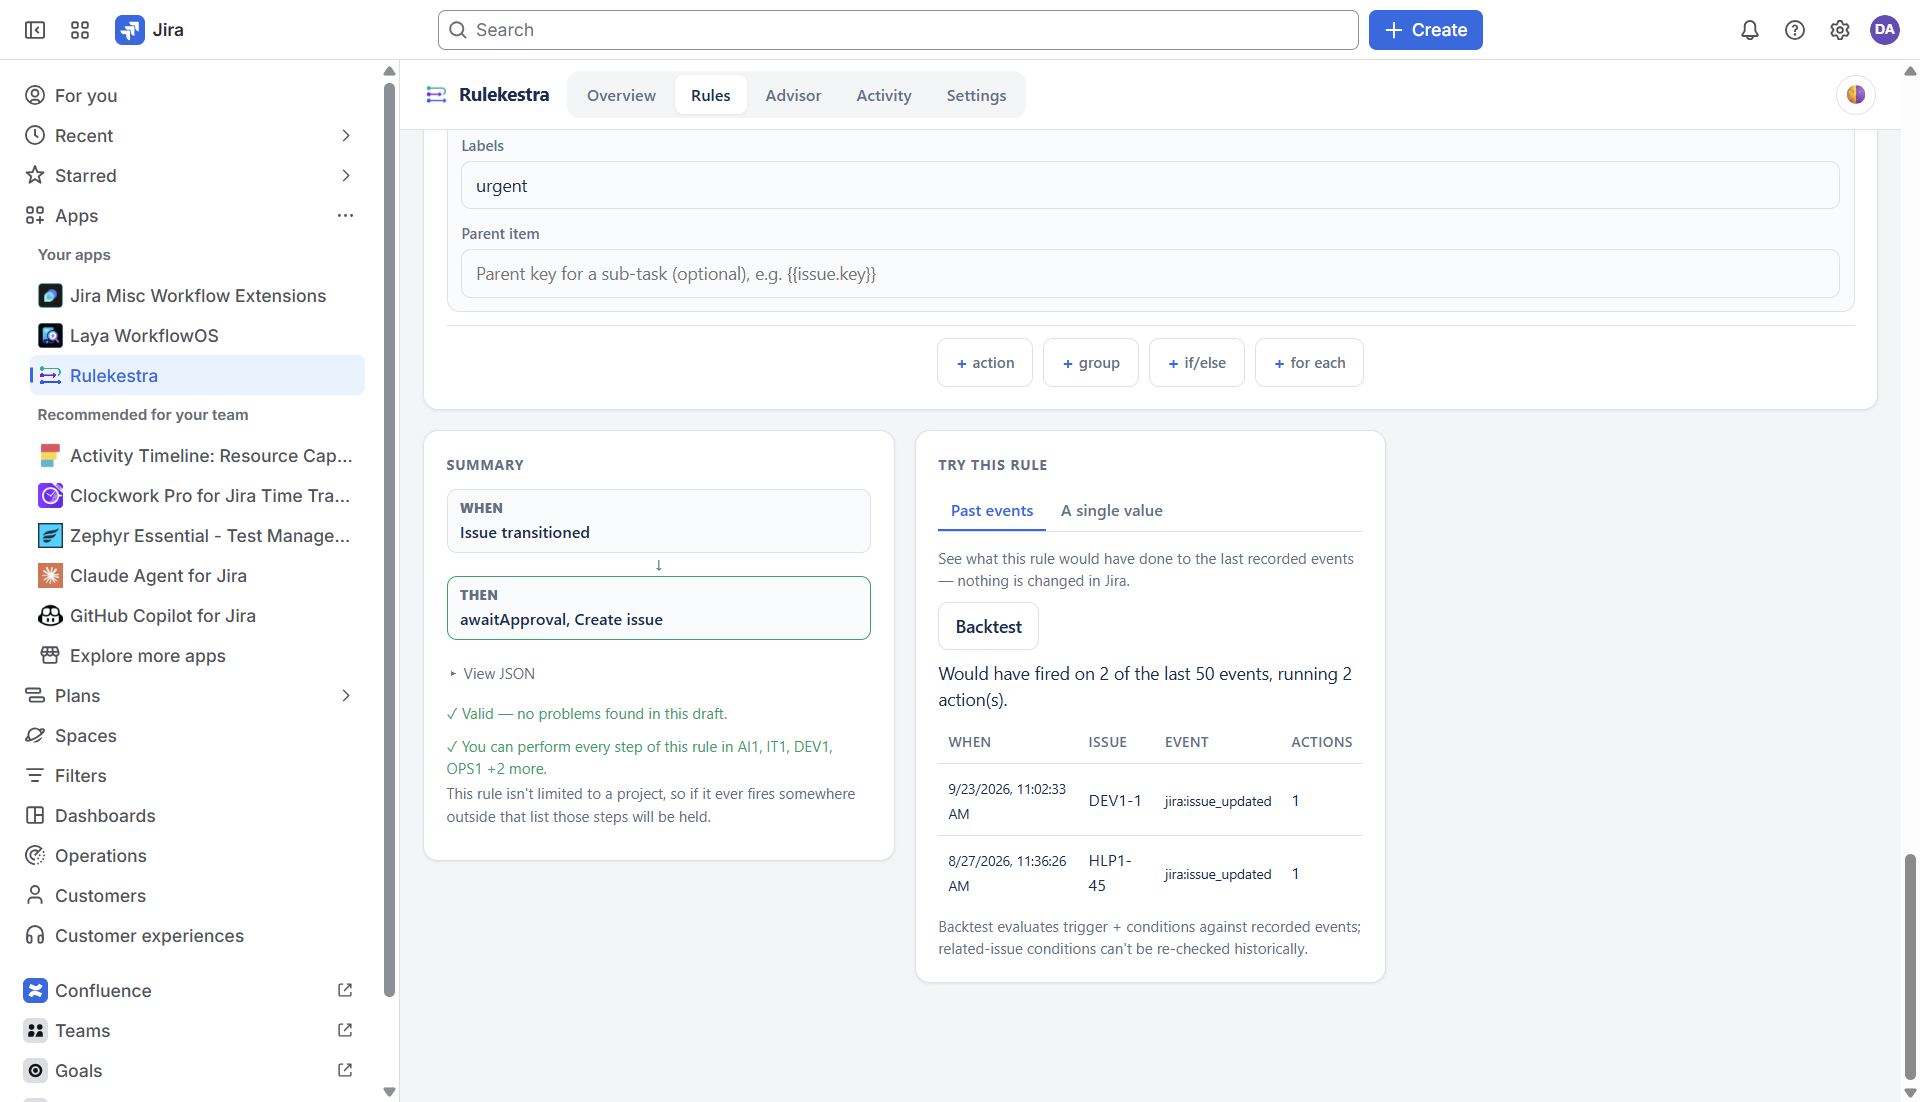Open the Goals external link icon

(x=345, y=1070)
